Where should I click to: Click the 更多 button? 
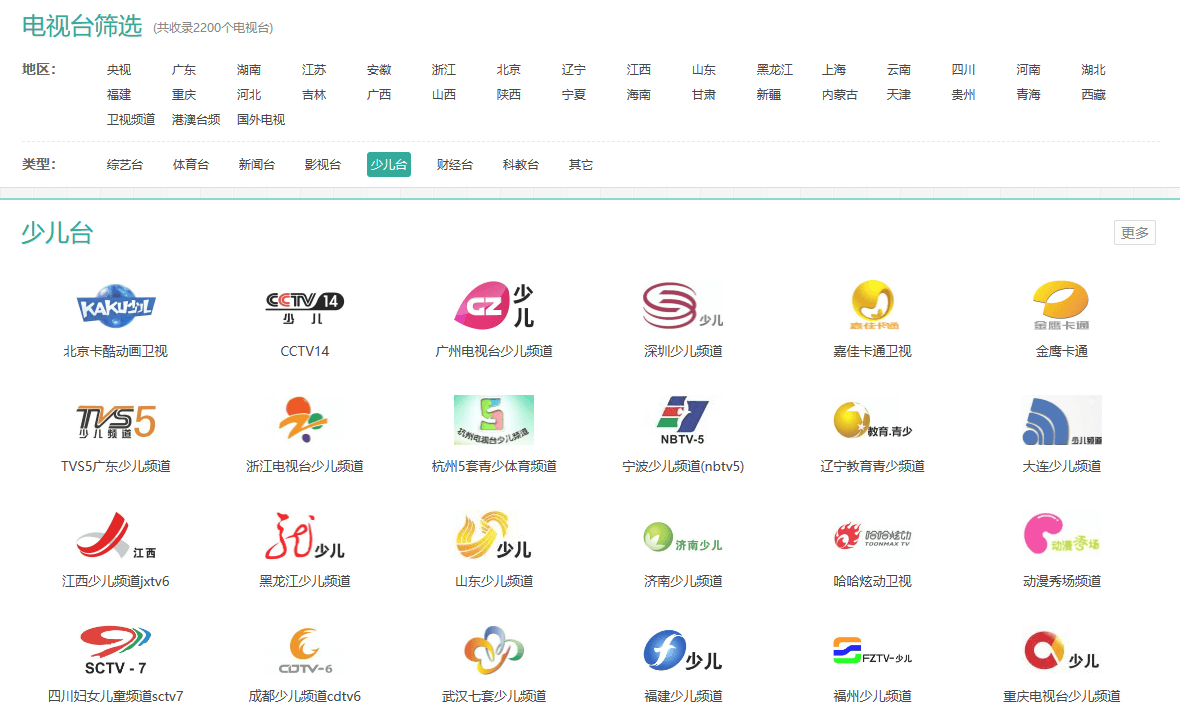1135,233
